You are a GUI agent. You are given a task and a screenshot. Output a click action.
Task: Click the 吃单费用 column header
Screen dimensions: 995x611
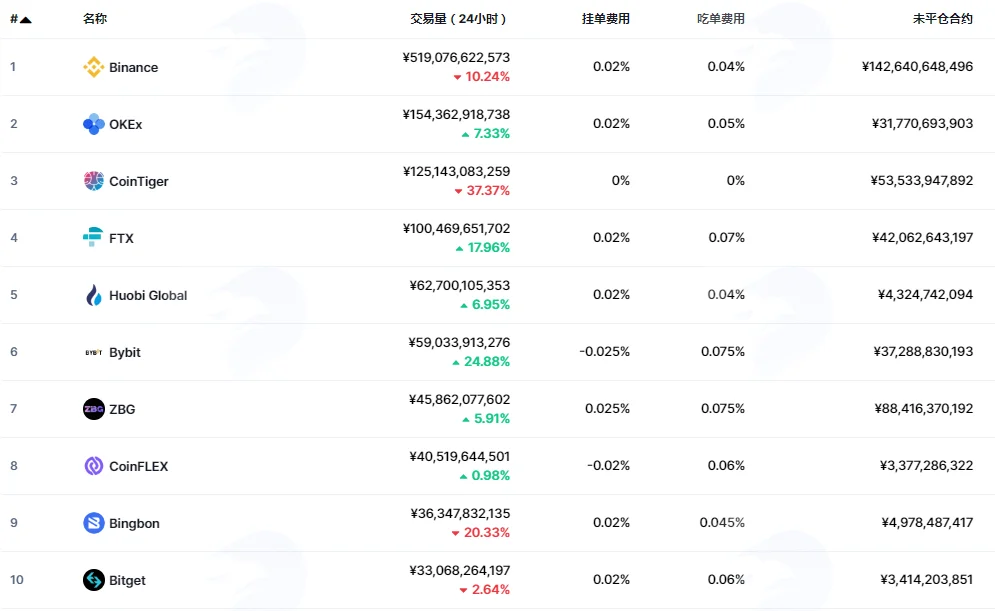[720, 19]
